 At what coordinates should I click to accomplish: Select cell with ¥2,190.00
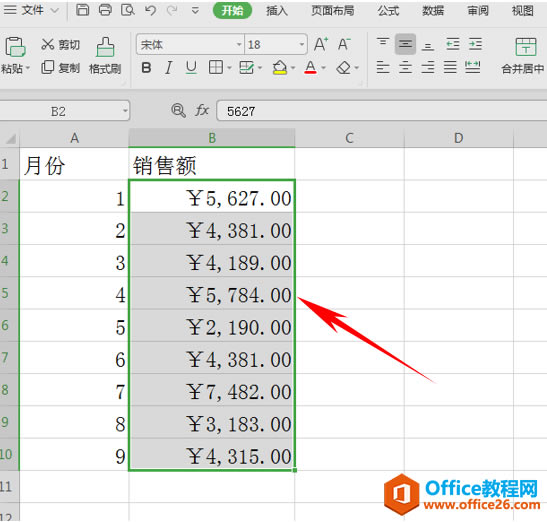click(212, 326)
